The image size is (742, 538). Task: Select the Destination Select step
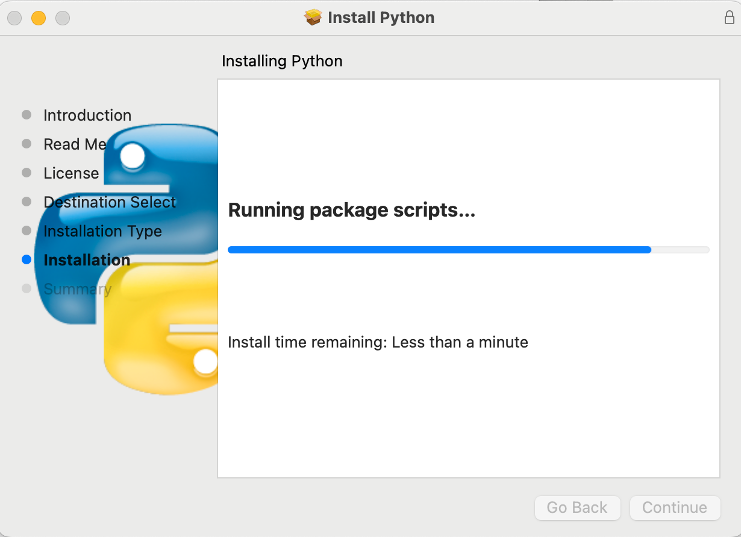[x=109, y=202]
